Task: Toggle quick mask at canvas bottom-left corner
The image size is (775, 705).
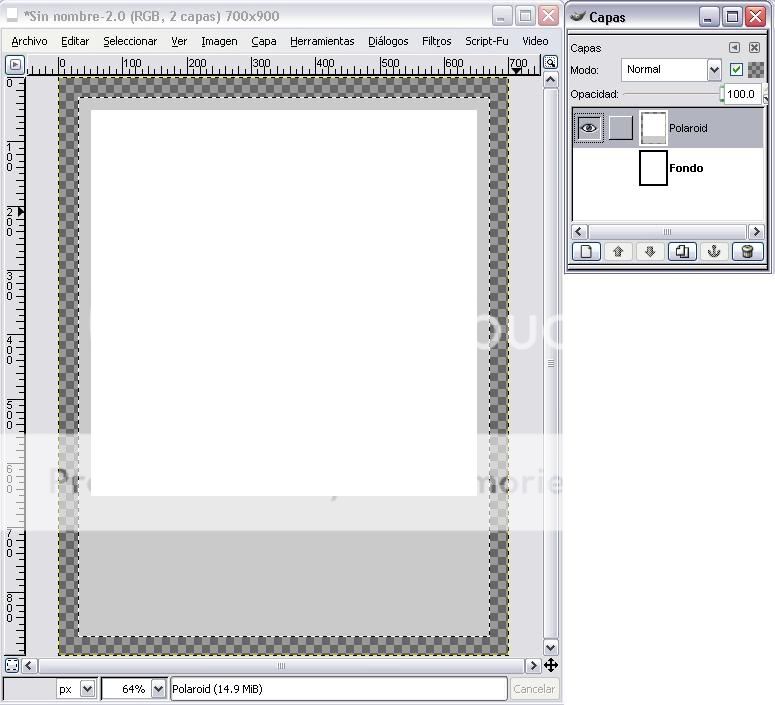Action: [x=12, y=665]
